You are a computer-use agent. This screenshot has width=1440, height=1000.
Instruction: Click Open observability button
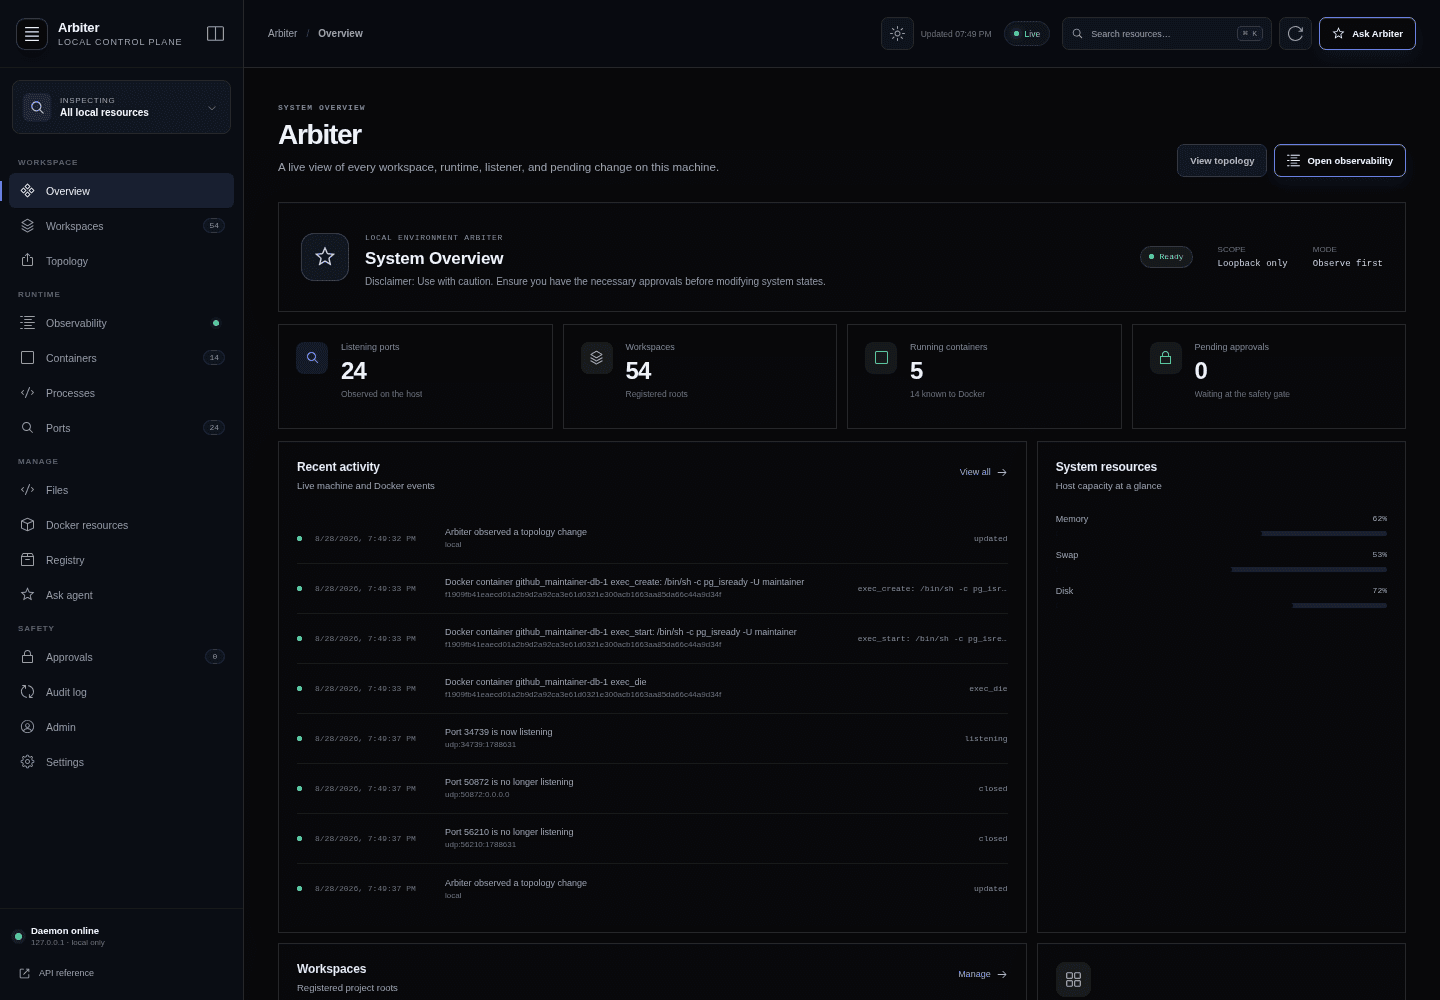(x=1340, y=161)
